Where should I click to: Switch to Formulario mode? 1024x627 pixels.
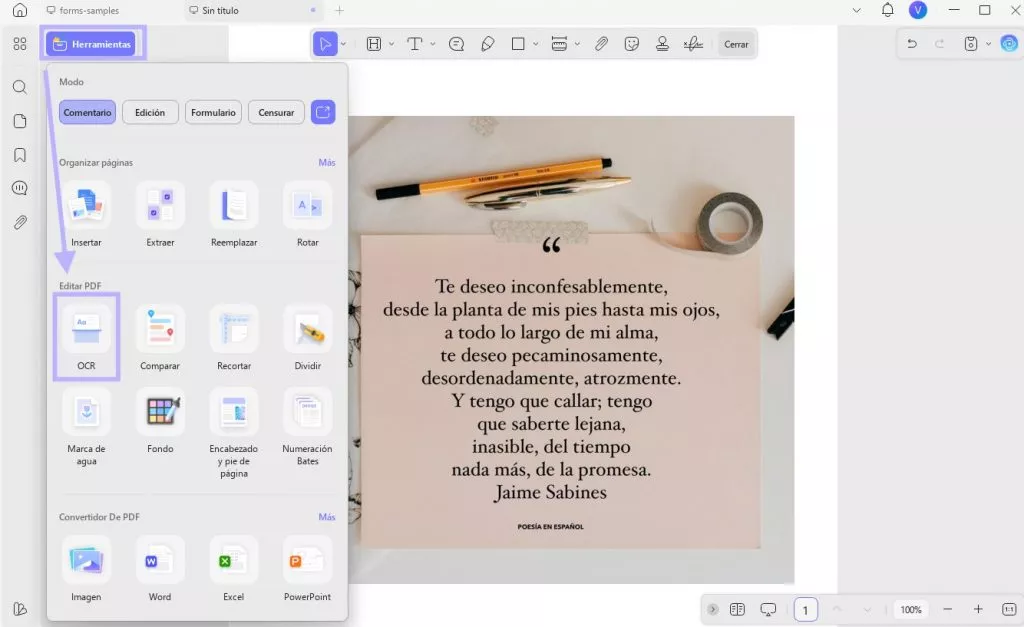[214, 112]
